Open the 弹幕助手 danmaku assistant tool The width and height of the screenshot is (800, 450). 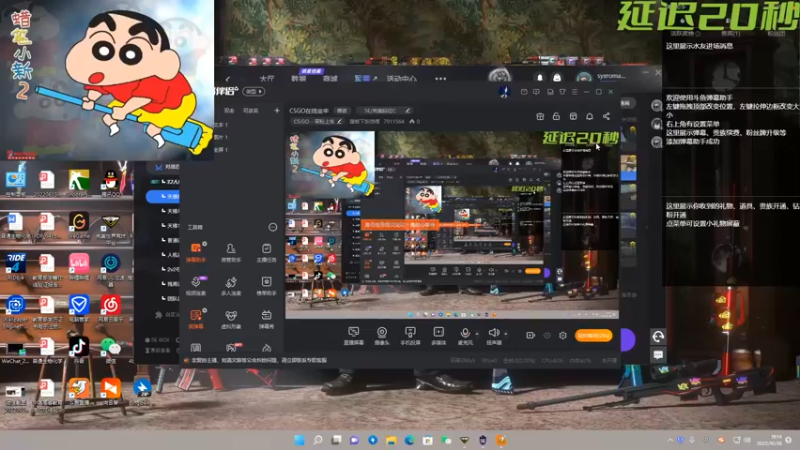coord(196,252)
